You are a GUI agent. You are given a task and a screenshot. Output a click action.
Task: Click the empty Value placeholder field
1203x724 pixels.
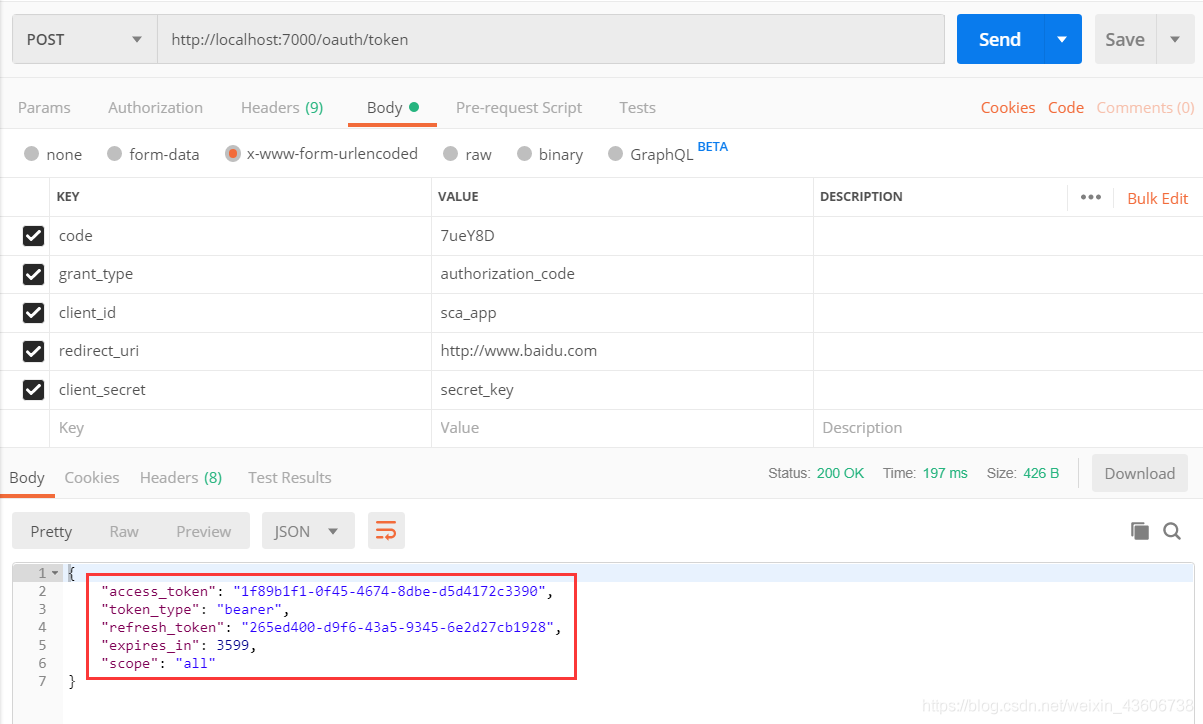coord(622,428)
